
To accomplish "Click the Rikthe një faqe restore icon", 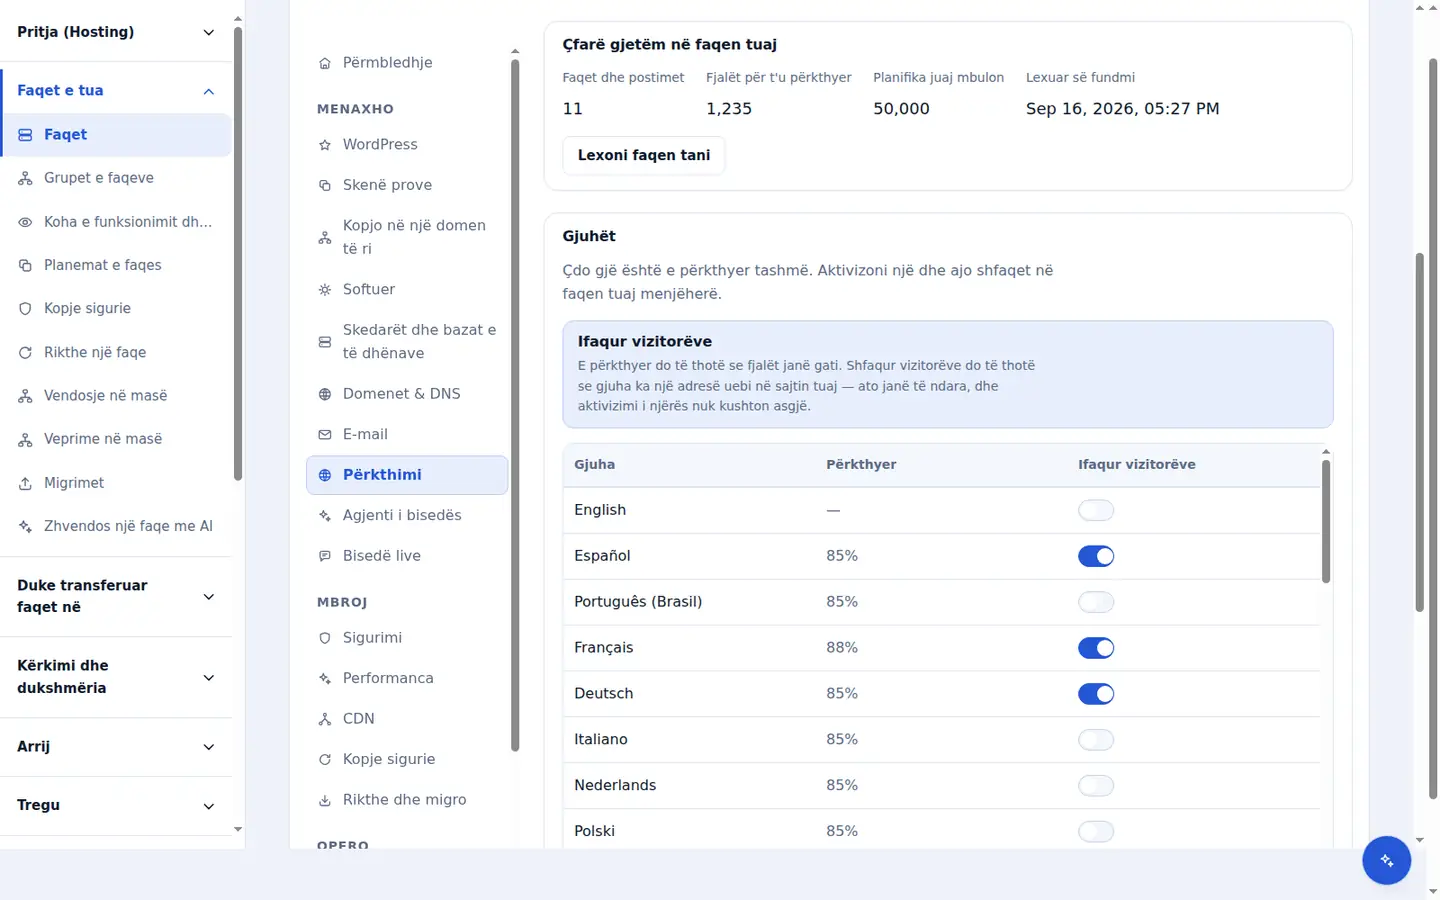I will [25, 352].
